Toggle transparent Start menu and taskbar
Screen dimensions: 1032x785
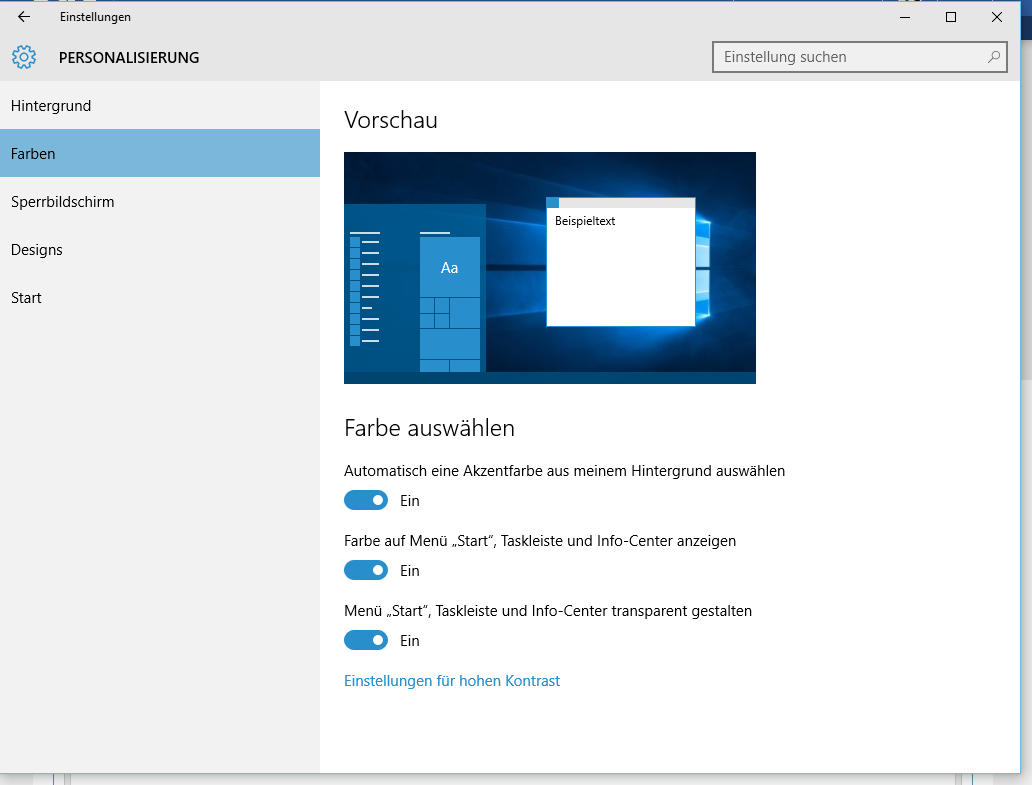click(x=366, y=640)
